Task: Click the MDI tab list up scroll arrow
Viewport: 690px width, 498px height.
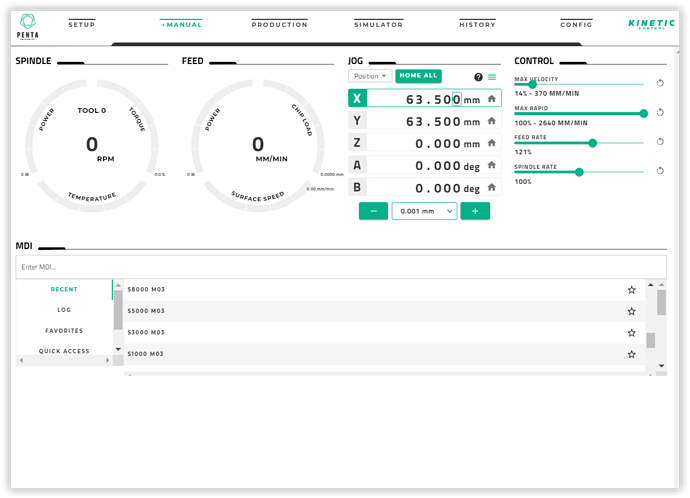Action: 118,285
